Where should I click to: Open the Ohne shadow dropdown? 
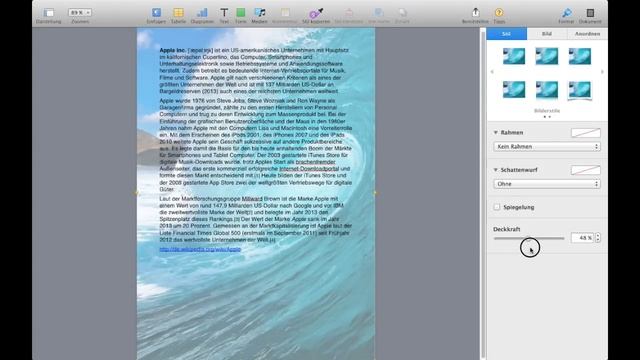pos(547,184)
